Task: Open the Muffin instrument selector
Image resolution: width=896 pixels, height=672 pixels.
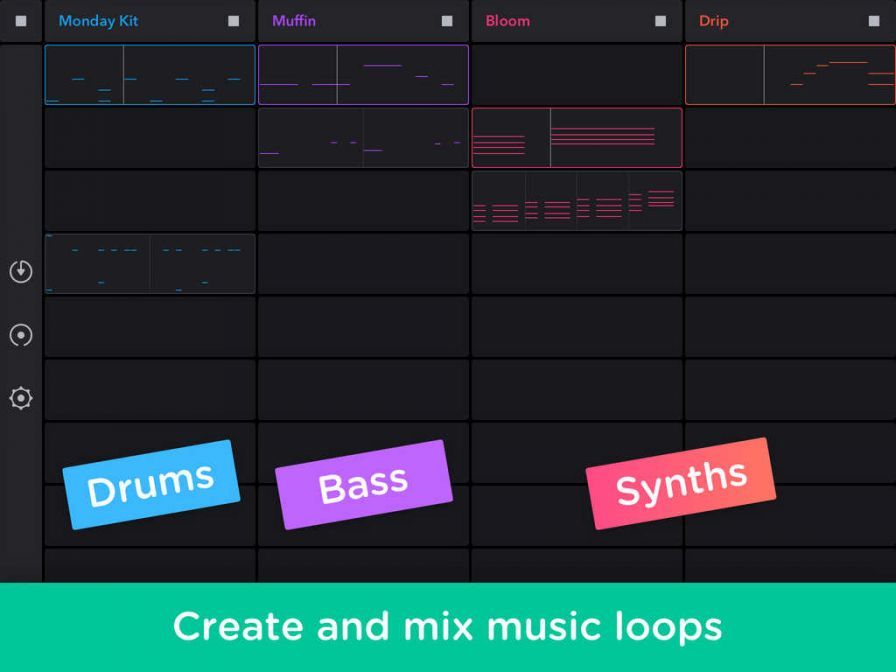Action: pos(295,20)
